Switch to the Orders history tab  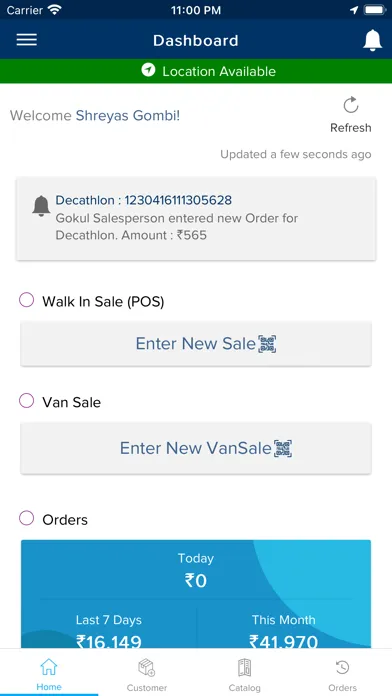(342, 675)
